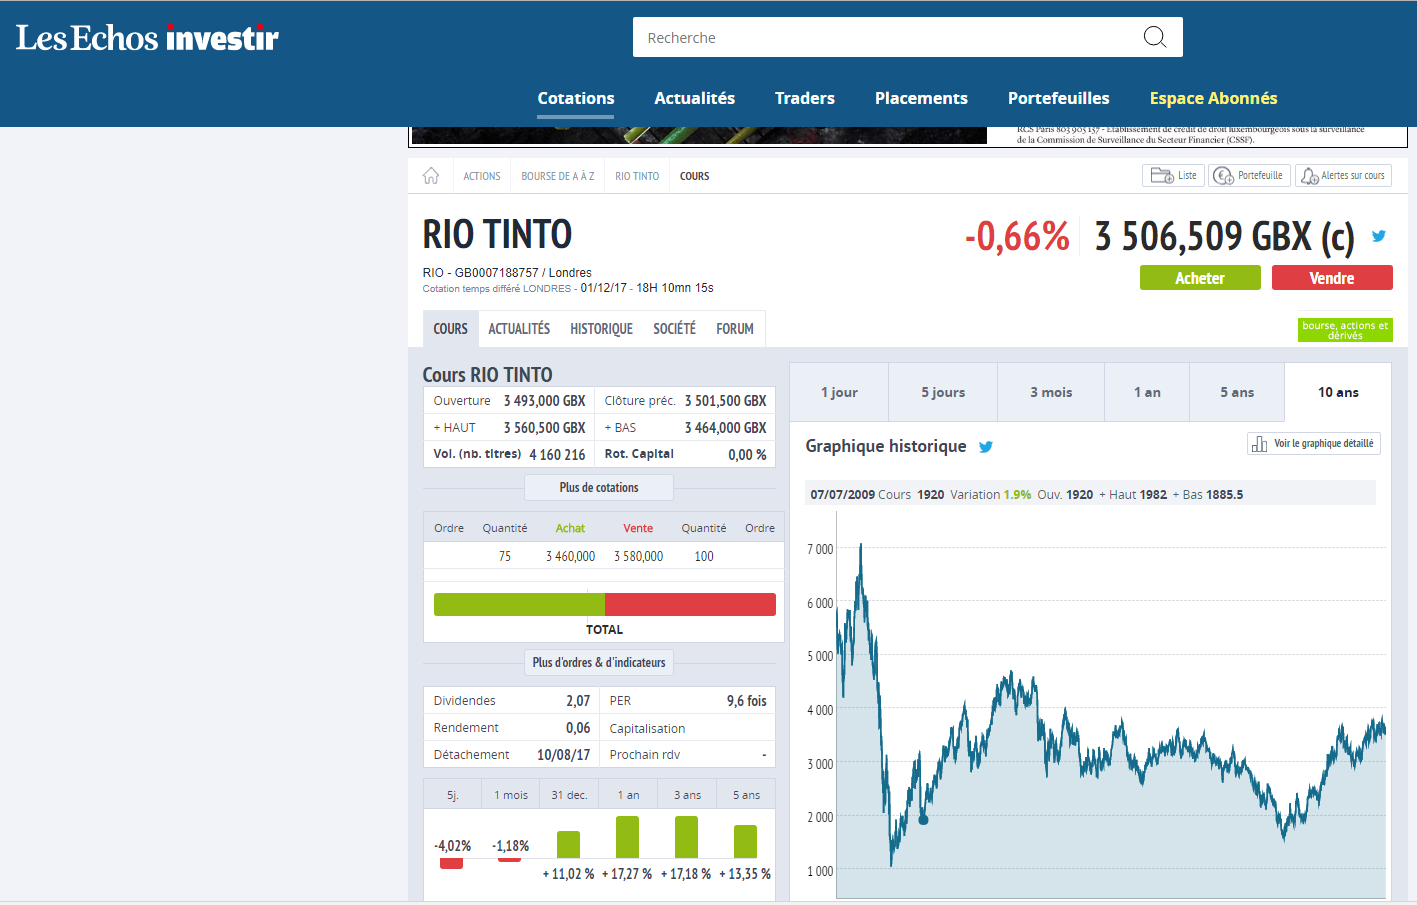Click the search magnifier icon
1417x905 pixels.
click(1154, 37)
